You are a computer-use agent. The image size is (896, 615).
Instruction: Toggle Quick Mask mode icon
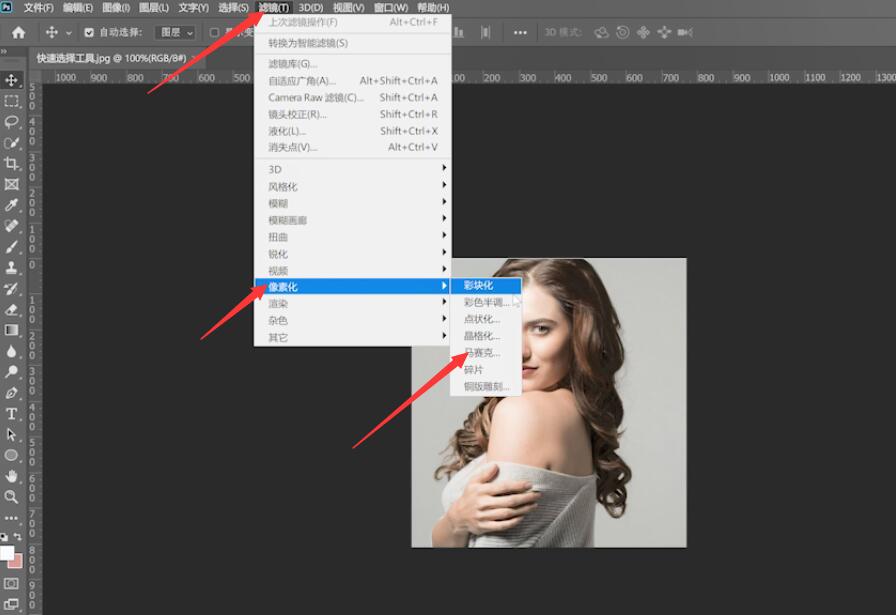coord(11,584)
